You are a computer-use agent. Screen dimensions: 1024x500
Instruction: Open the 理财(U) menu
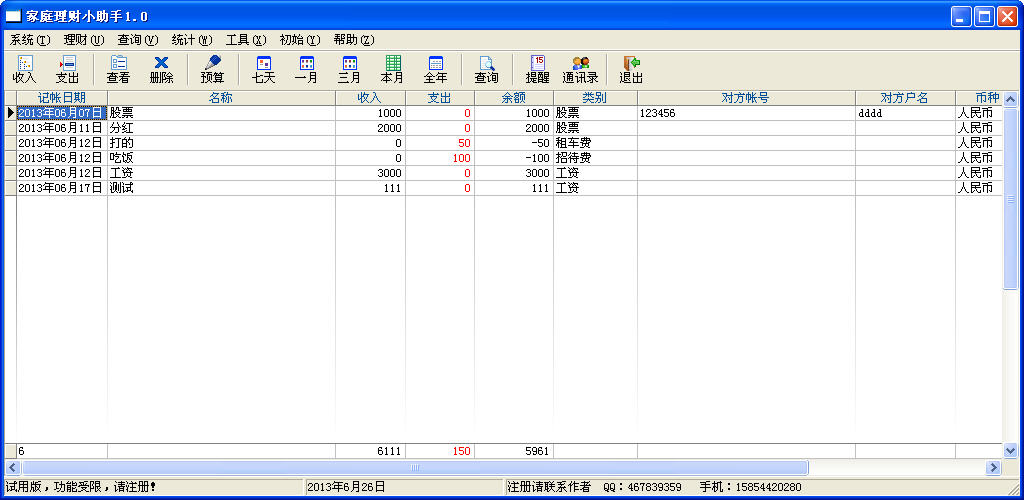[x=84, y=40]
